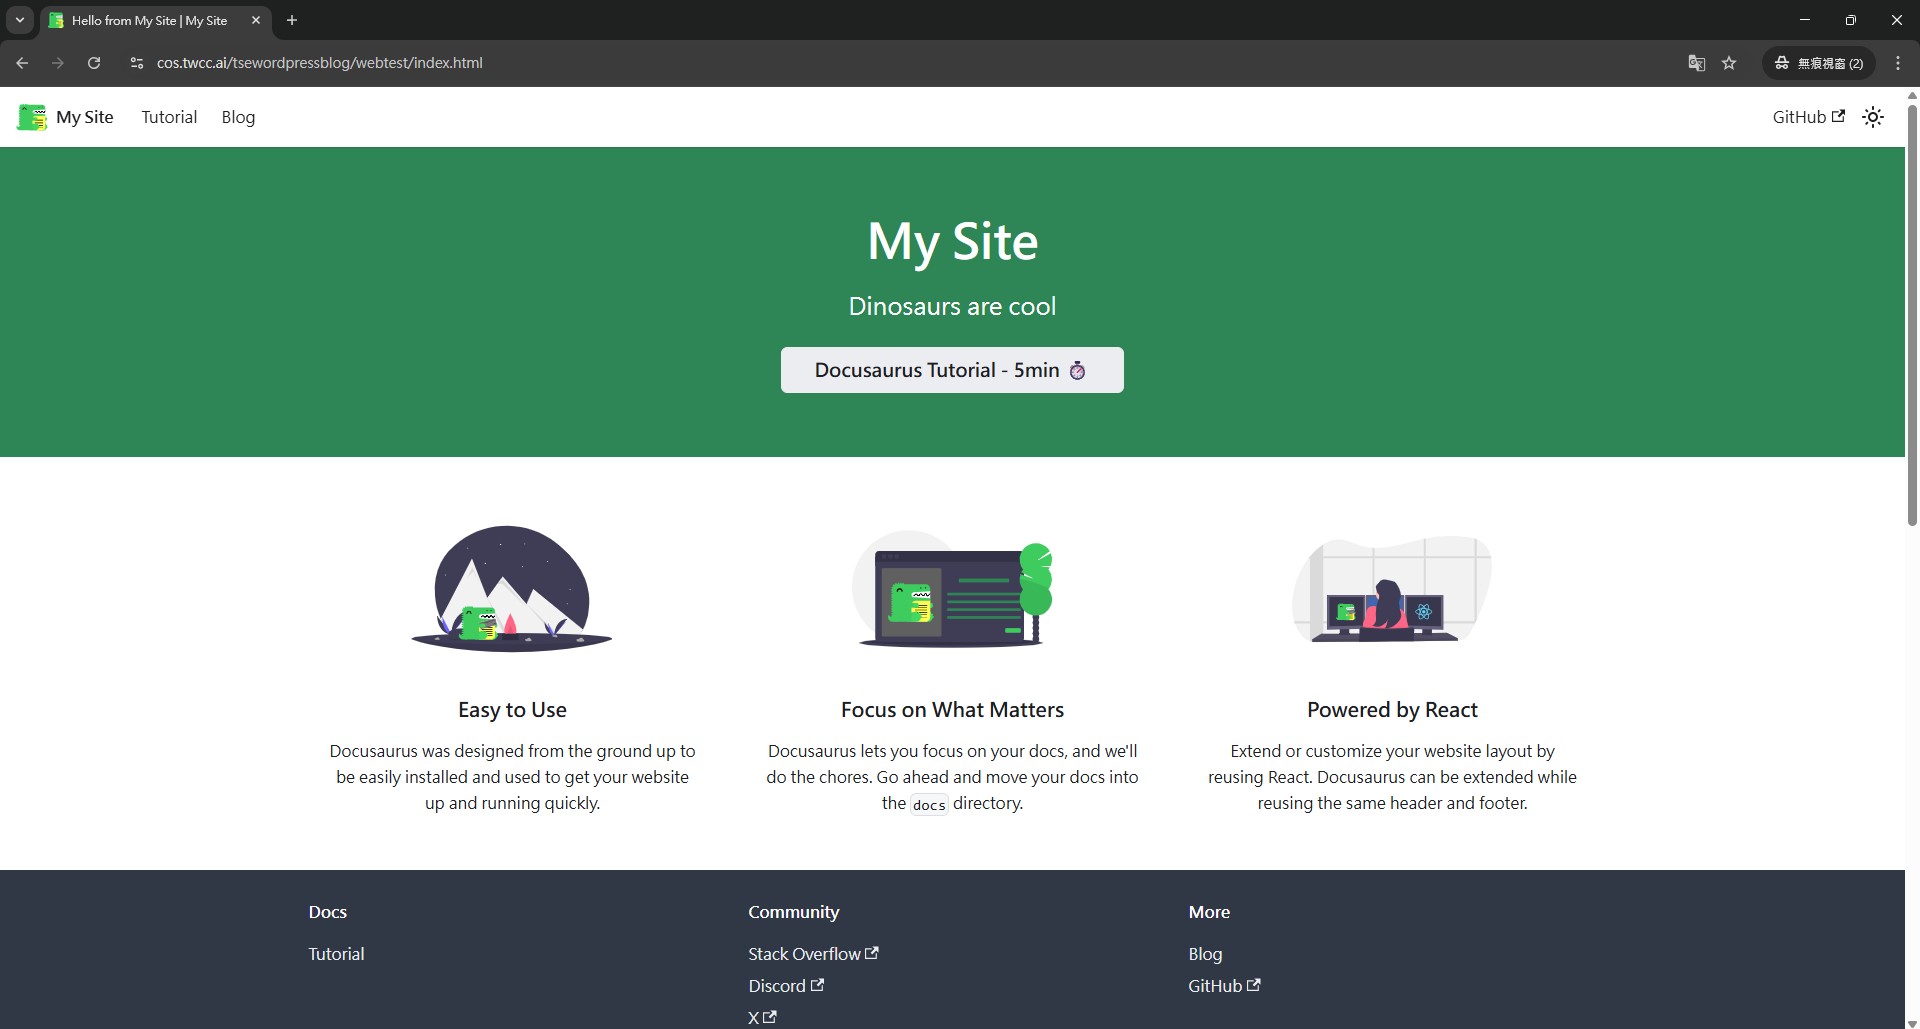1920x1029 pixels.
Task: Click My Site title in navbar
Action: click(85, 117)
